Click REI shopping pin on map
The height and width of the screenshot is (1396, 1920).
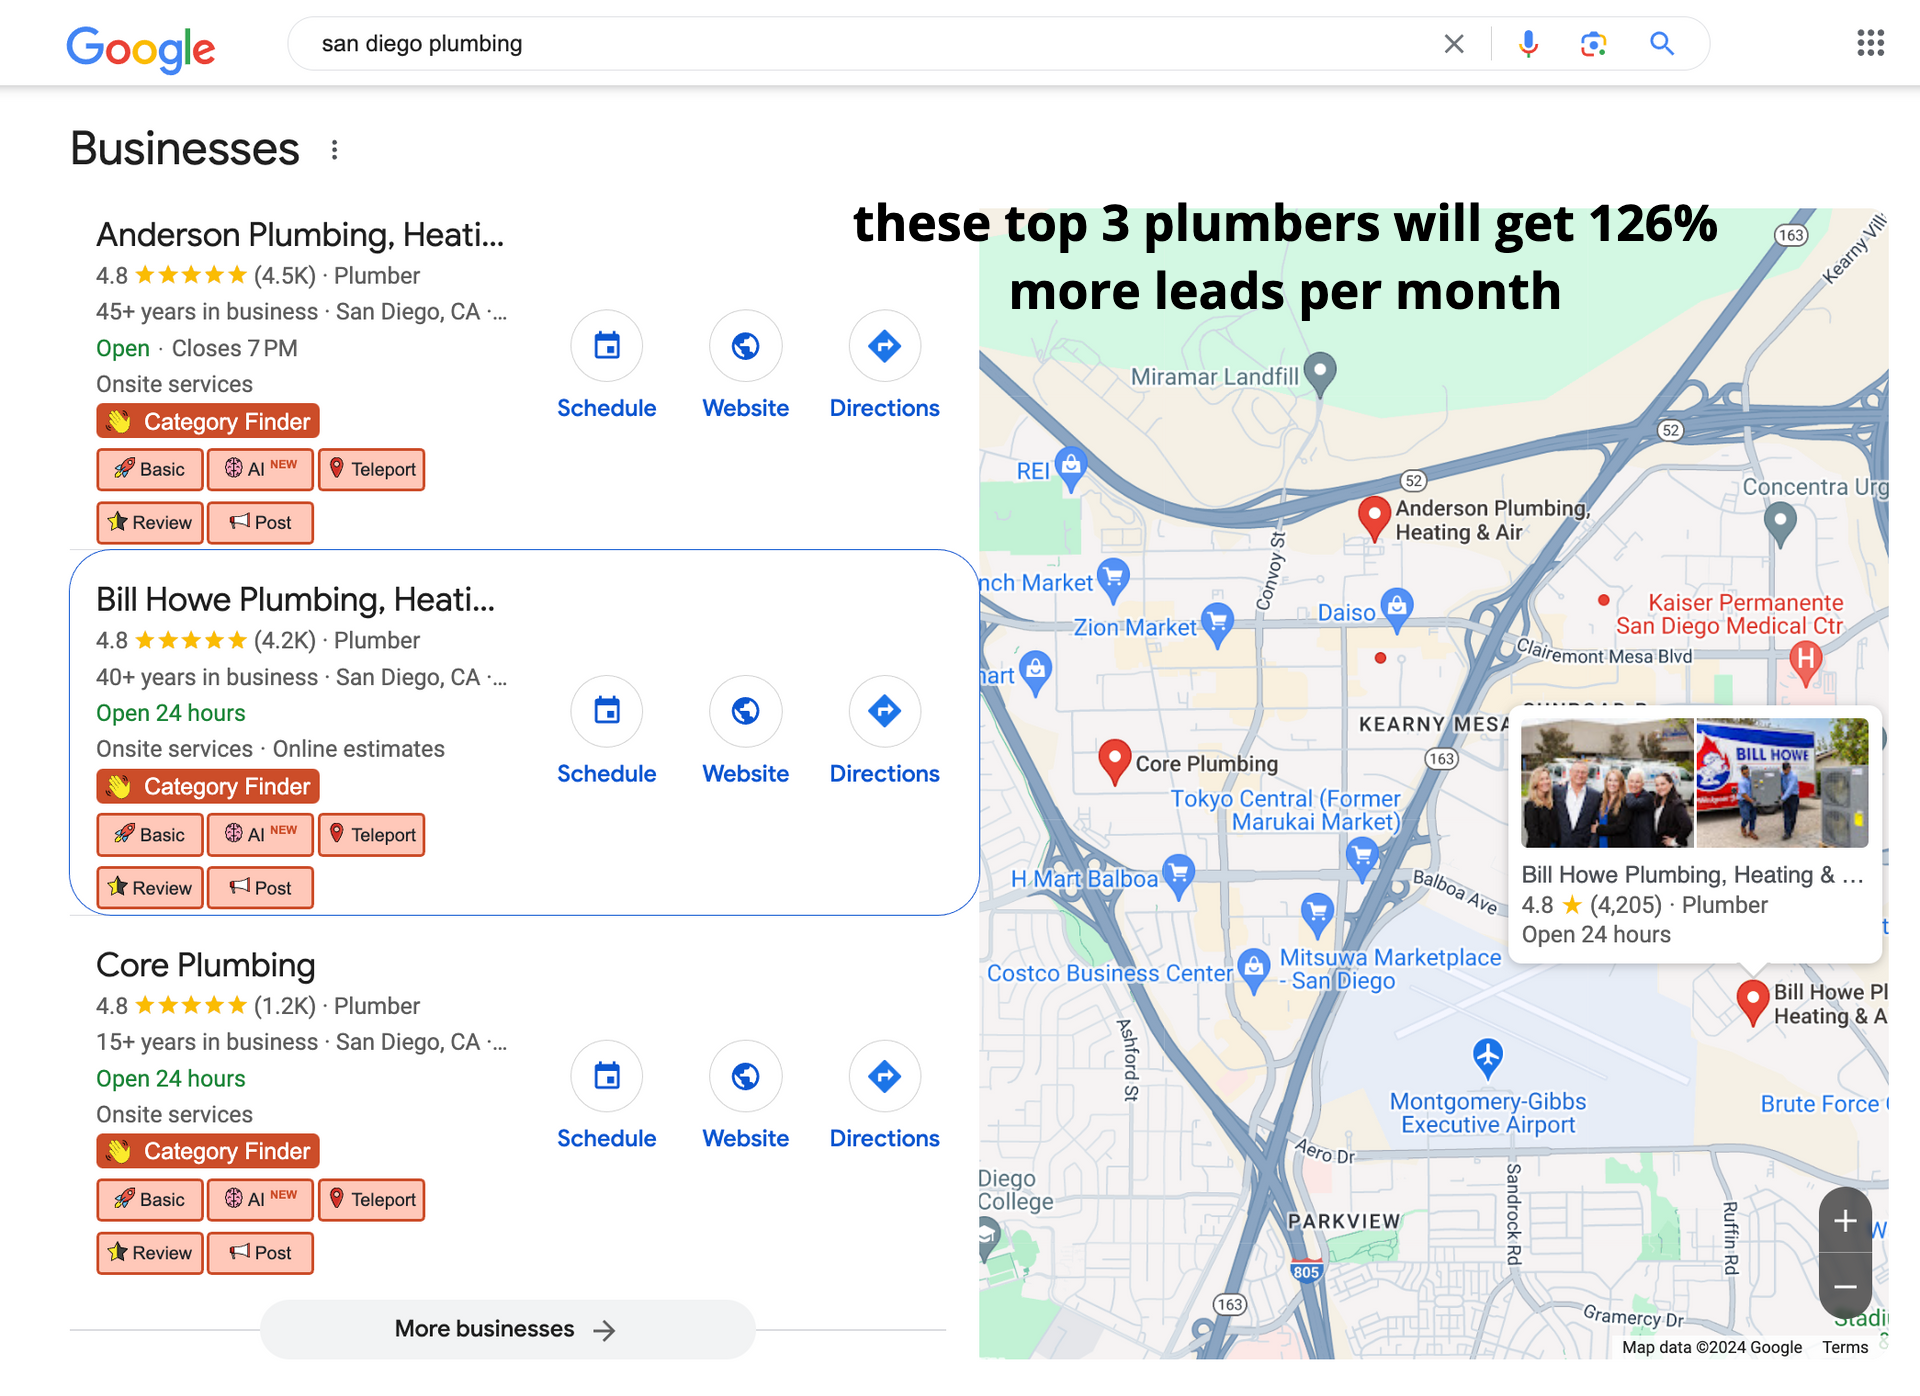pos(1071,468)
